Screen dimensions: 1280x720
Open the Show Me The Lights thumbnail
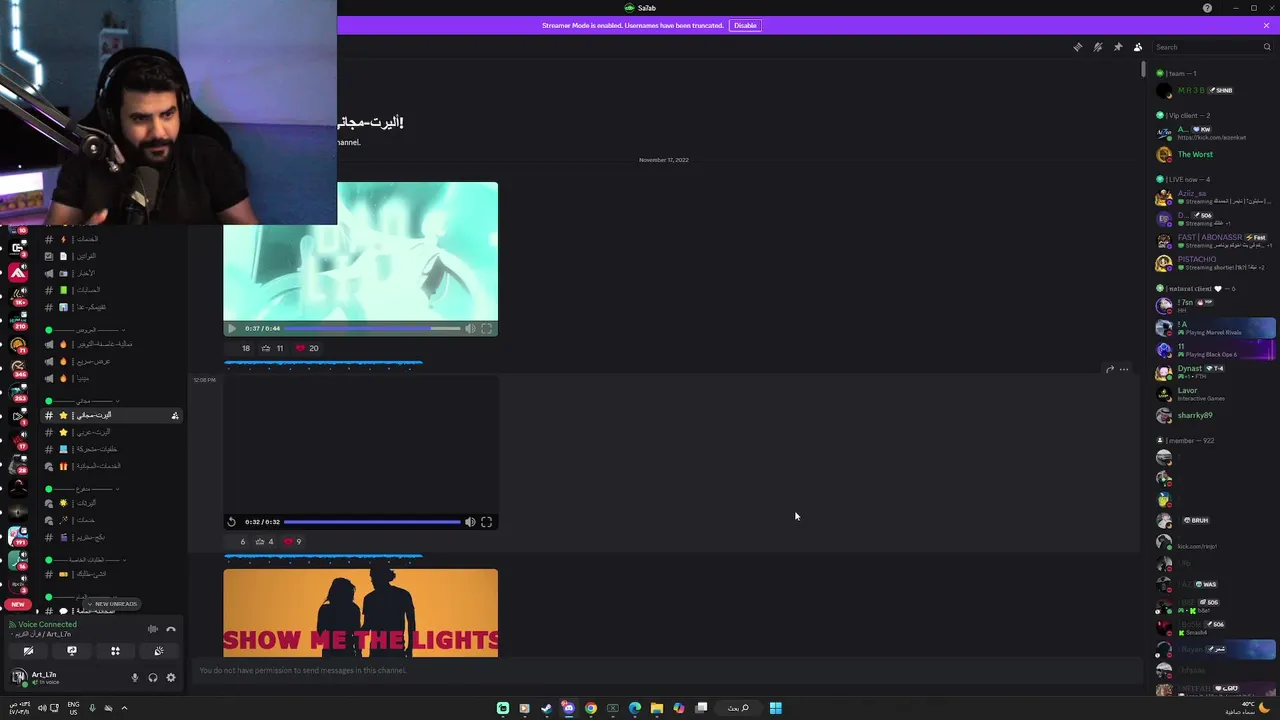(x=360, y=613)
